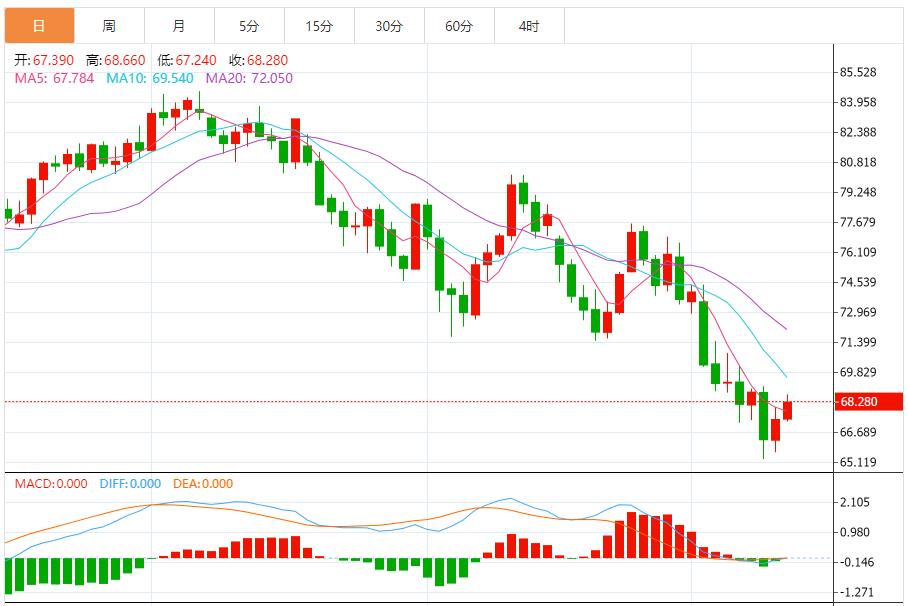Select the MA20 indicator label

(249, 78)
